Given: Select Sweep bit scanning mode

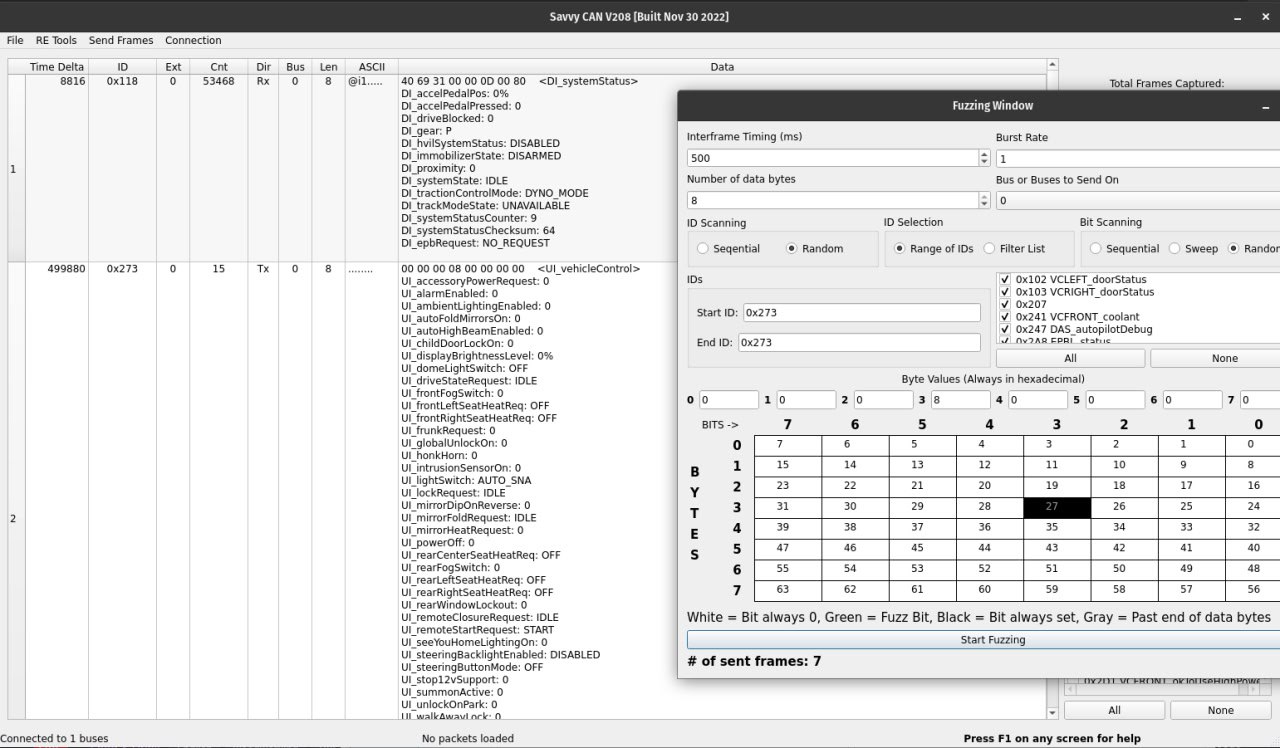Looking at the screenshot, I should pyautogui.click(x=1175, y=249).
